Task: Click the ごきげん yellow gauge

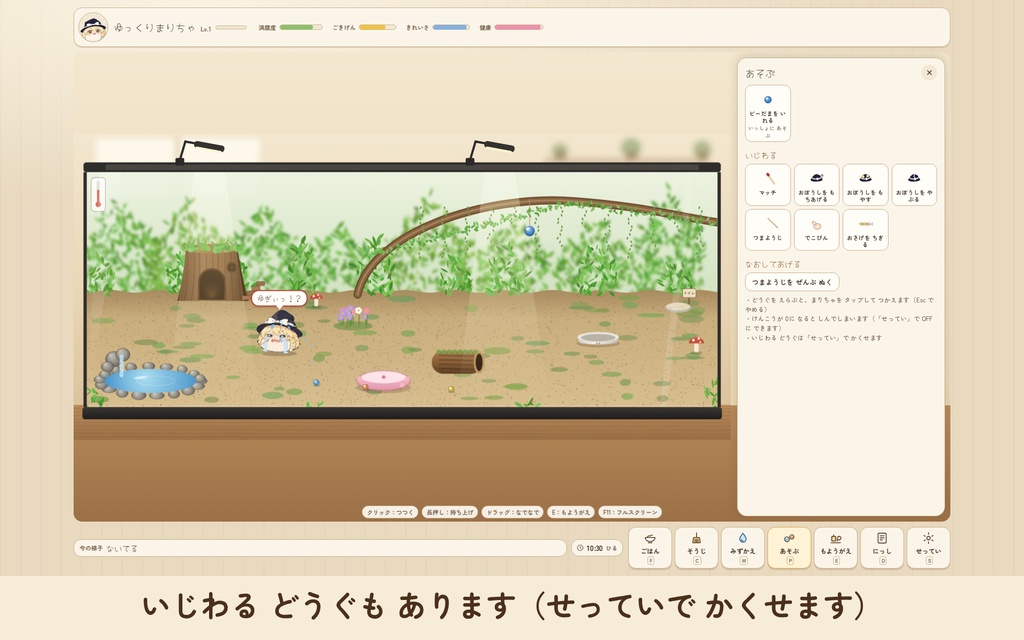Action: click(377, 27)
